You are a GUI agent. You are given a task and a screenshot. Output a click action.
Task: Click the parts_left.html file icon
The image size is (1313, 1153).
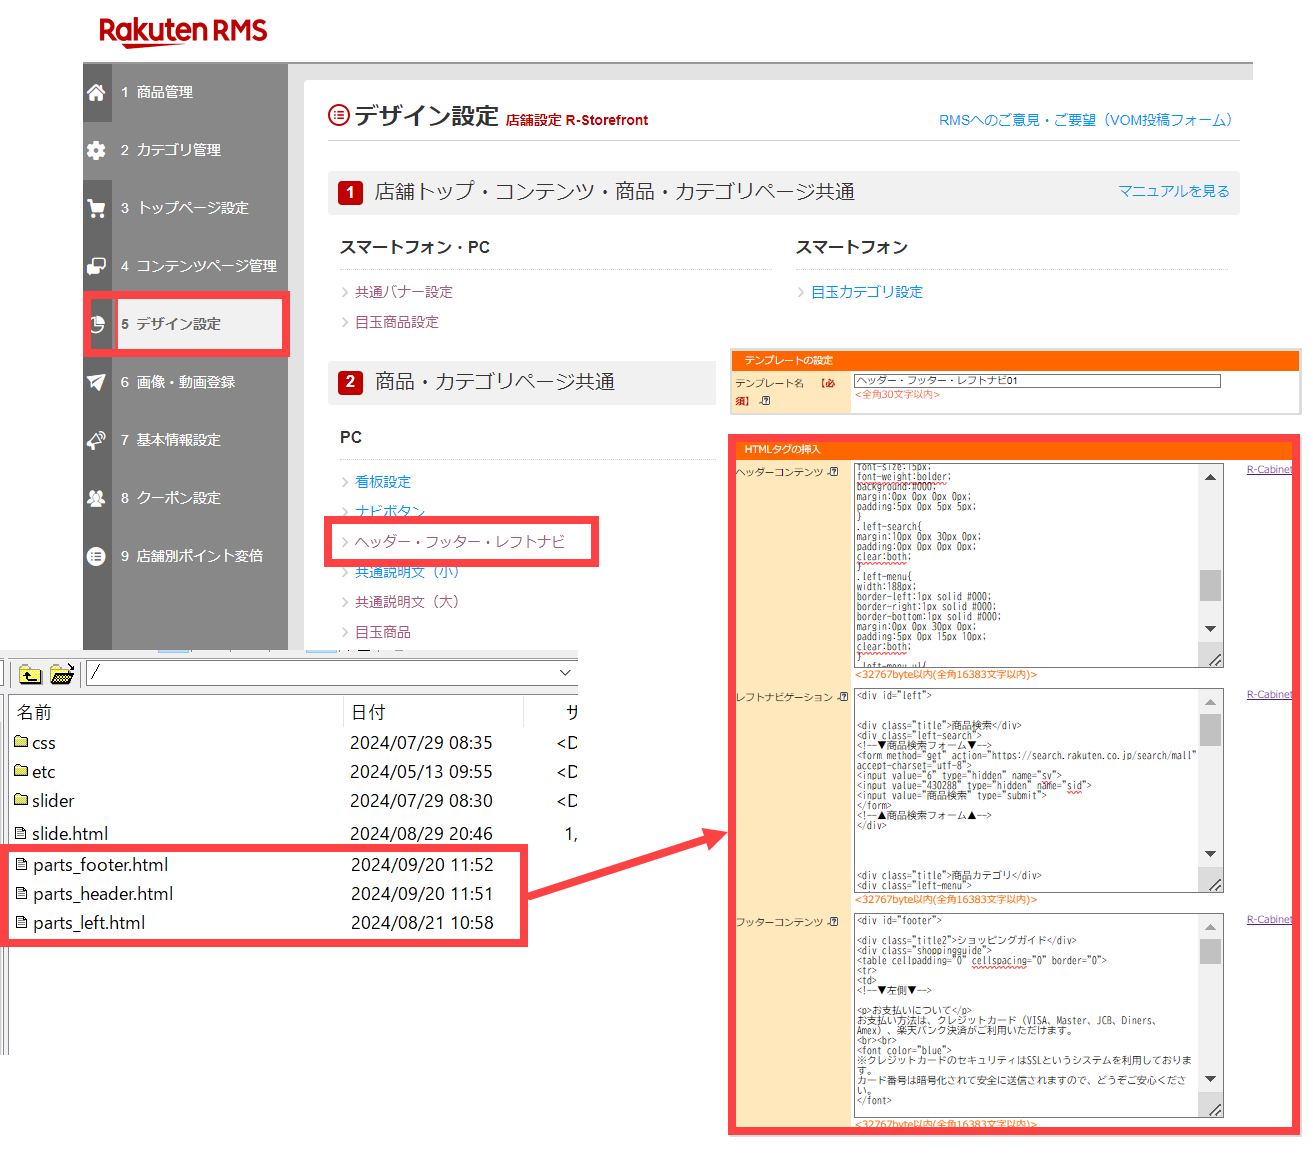(22, 922)
